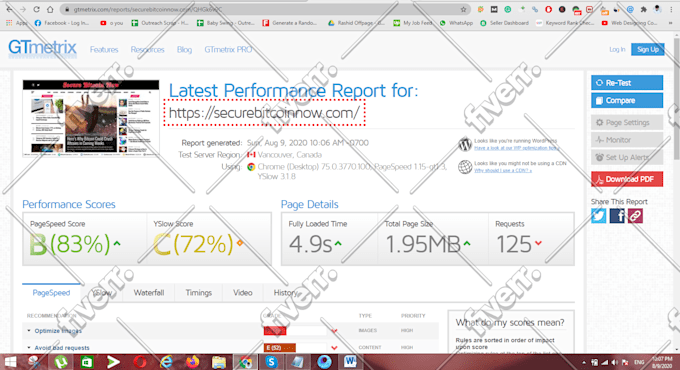
Task: Open File Explorer from taskbar
Action: (x=219, y=362)
